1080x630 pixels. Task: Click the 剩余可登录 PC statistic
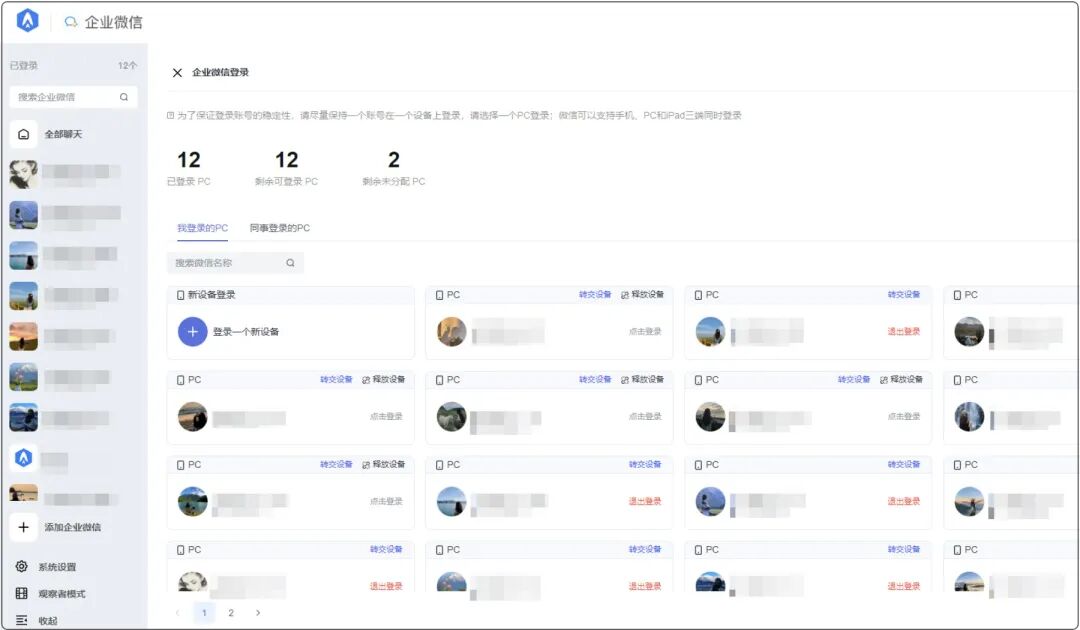click(x=287, y=169)
